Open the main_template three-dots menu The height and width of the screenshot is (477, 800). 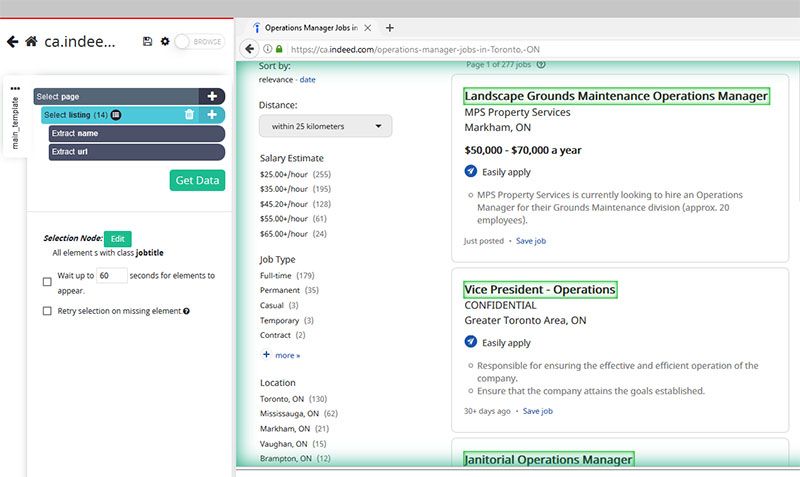pyautogui.click(x=15, y=88)
